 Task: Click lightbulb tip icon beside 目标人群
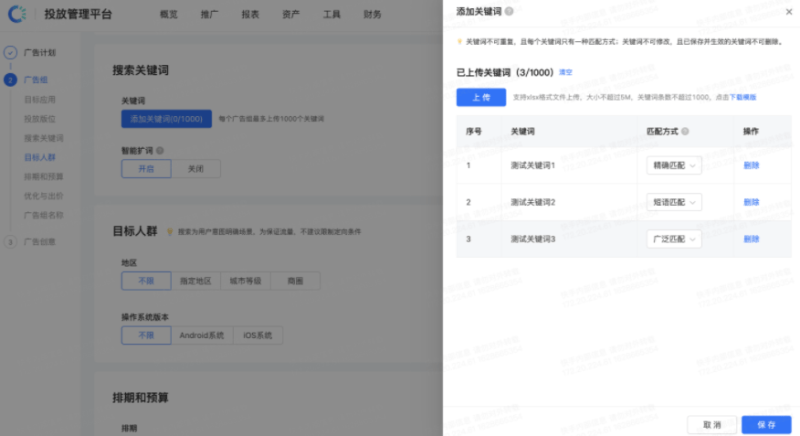tap(170, 232)
